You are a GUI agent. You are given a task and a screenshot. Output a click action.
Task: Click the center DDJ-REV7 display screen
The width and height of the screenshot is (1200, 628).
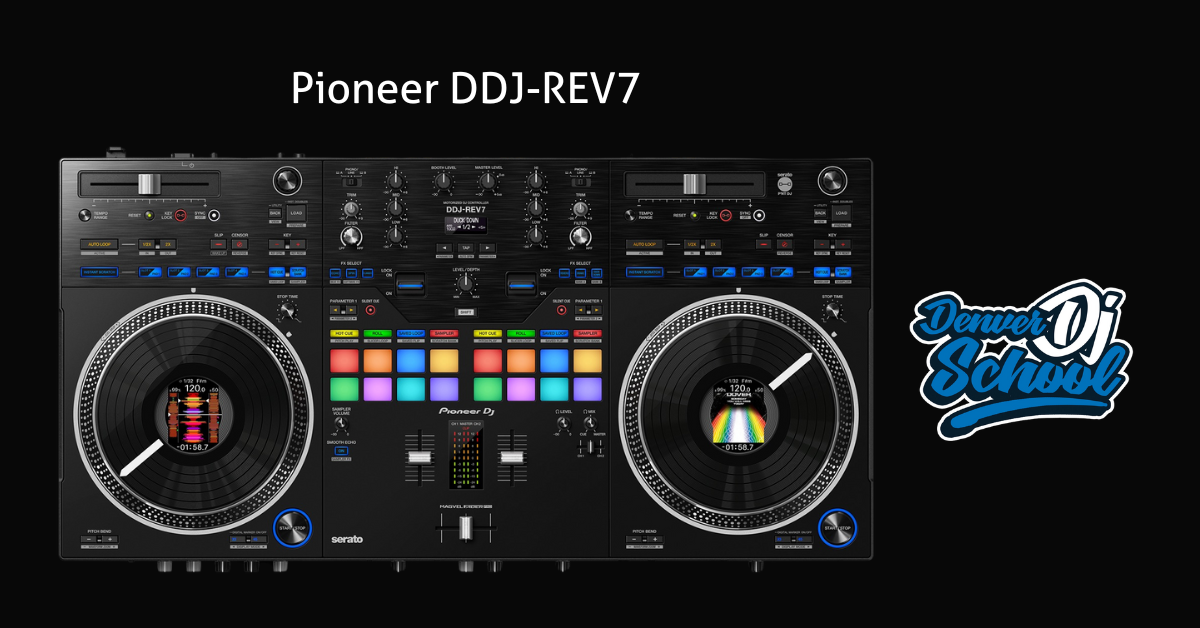point(465,226)
